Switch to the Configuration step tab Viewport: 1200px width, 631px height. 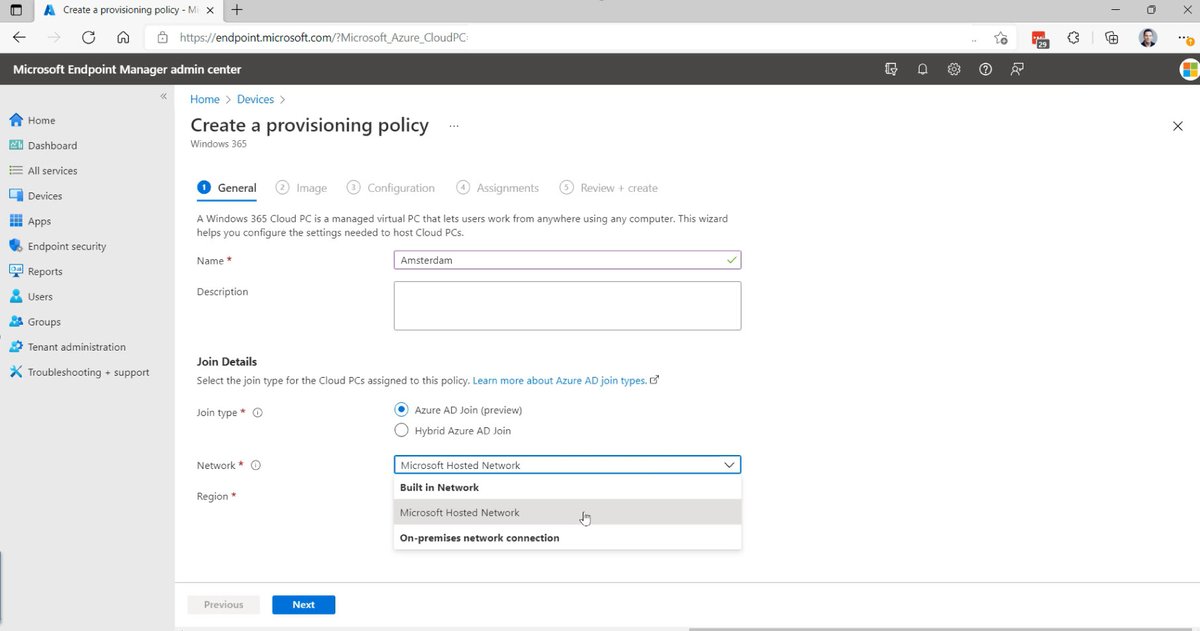pyautogui.click(x=391, y=188)
